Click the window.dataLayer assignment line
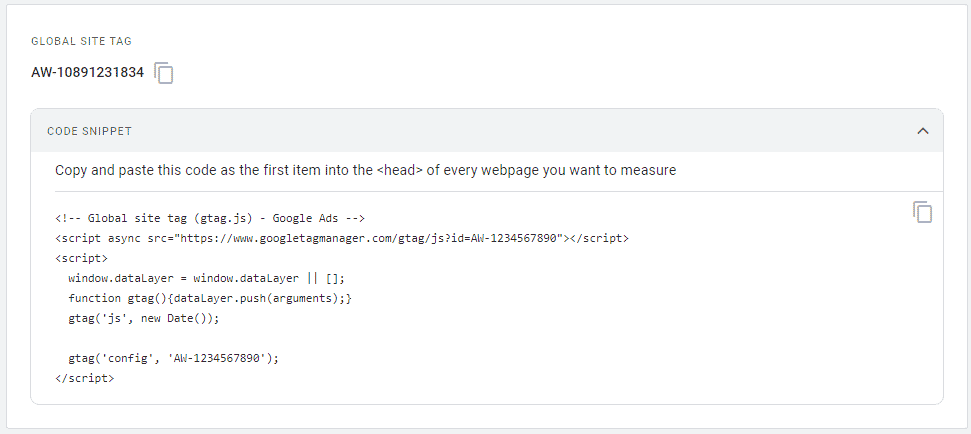 tap(207, 279)
